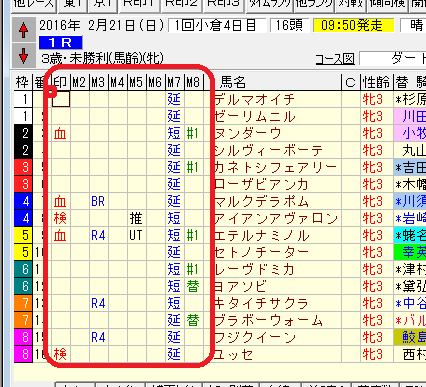426x387 pixels.
Task: Click the green 替 mark in the ヨアソビ row
Action: tap(193, 286)
